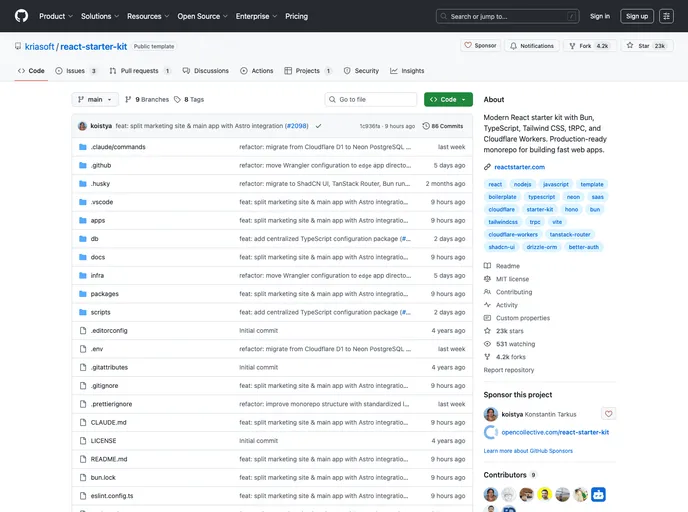Click the file icon beside .editorconfig

82,331
